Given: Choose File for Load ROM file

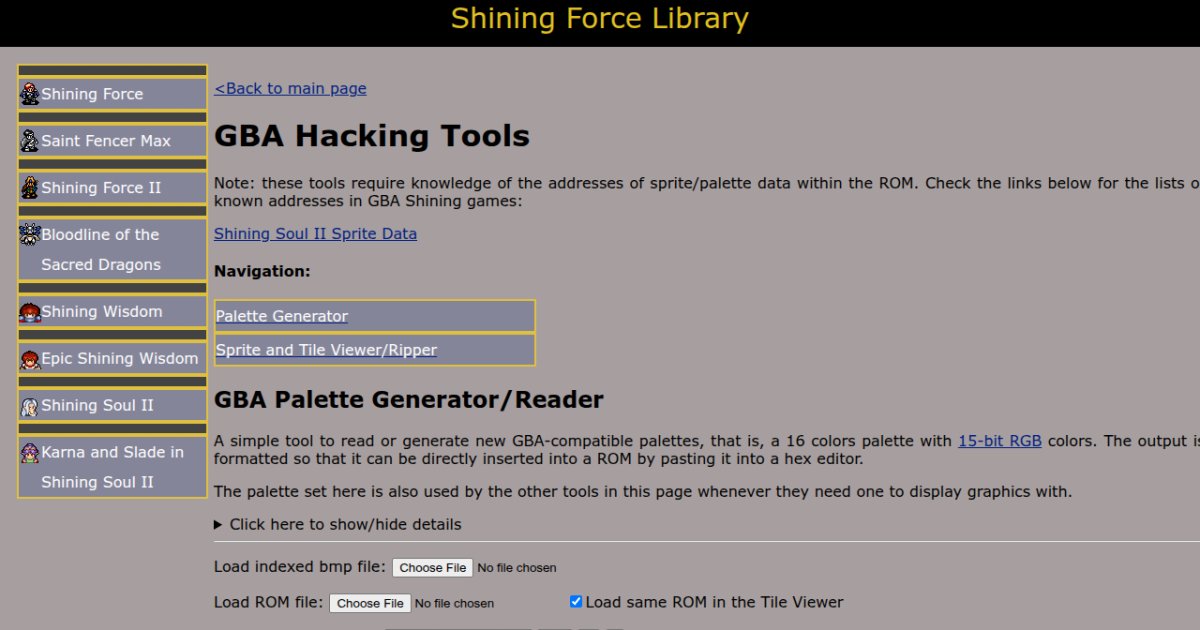Looking at the screenshot, I should [x=370, y=603].
